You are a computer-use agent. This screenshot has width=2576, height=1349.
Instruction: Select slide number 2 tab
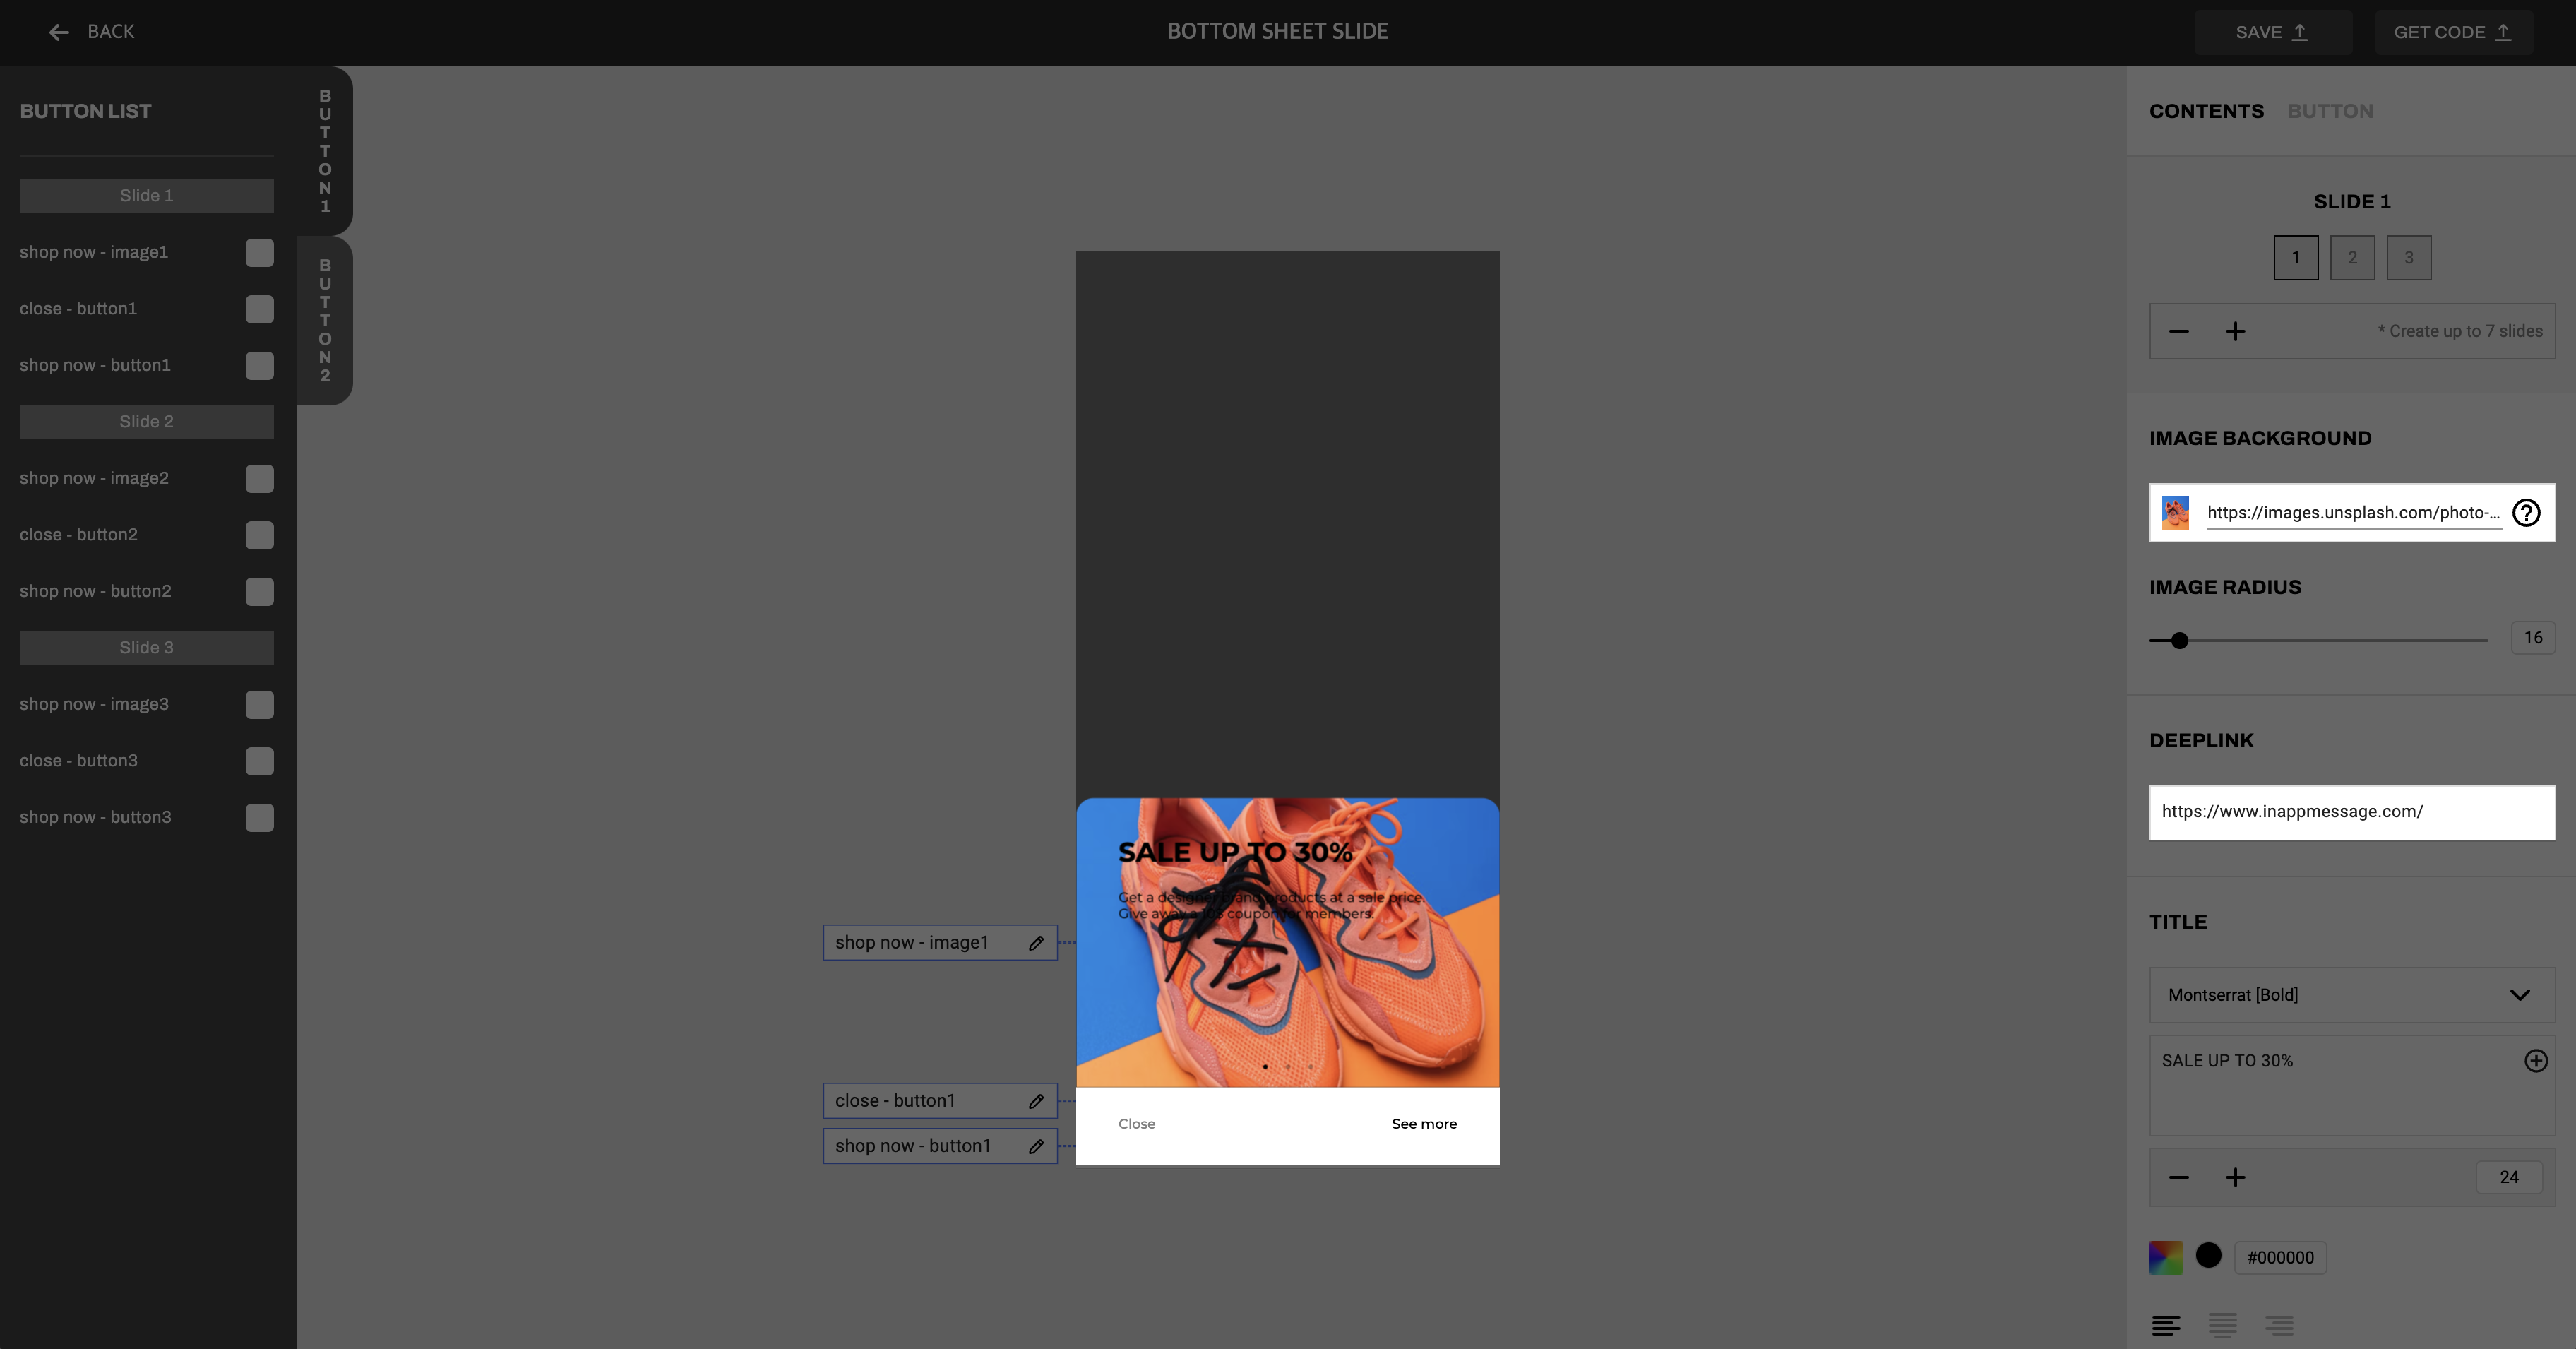click(2353, 257)
